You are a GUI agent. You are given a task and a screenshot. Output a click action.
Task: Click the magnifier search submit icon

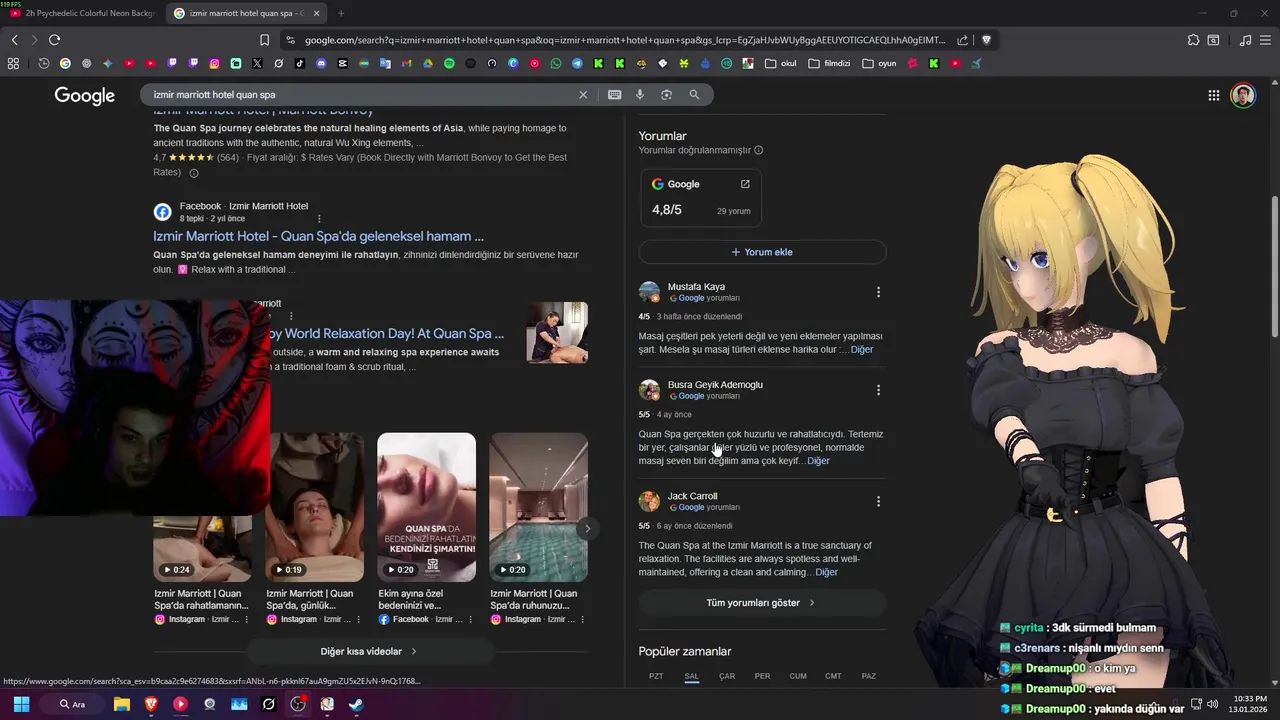click(694, 95)
